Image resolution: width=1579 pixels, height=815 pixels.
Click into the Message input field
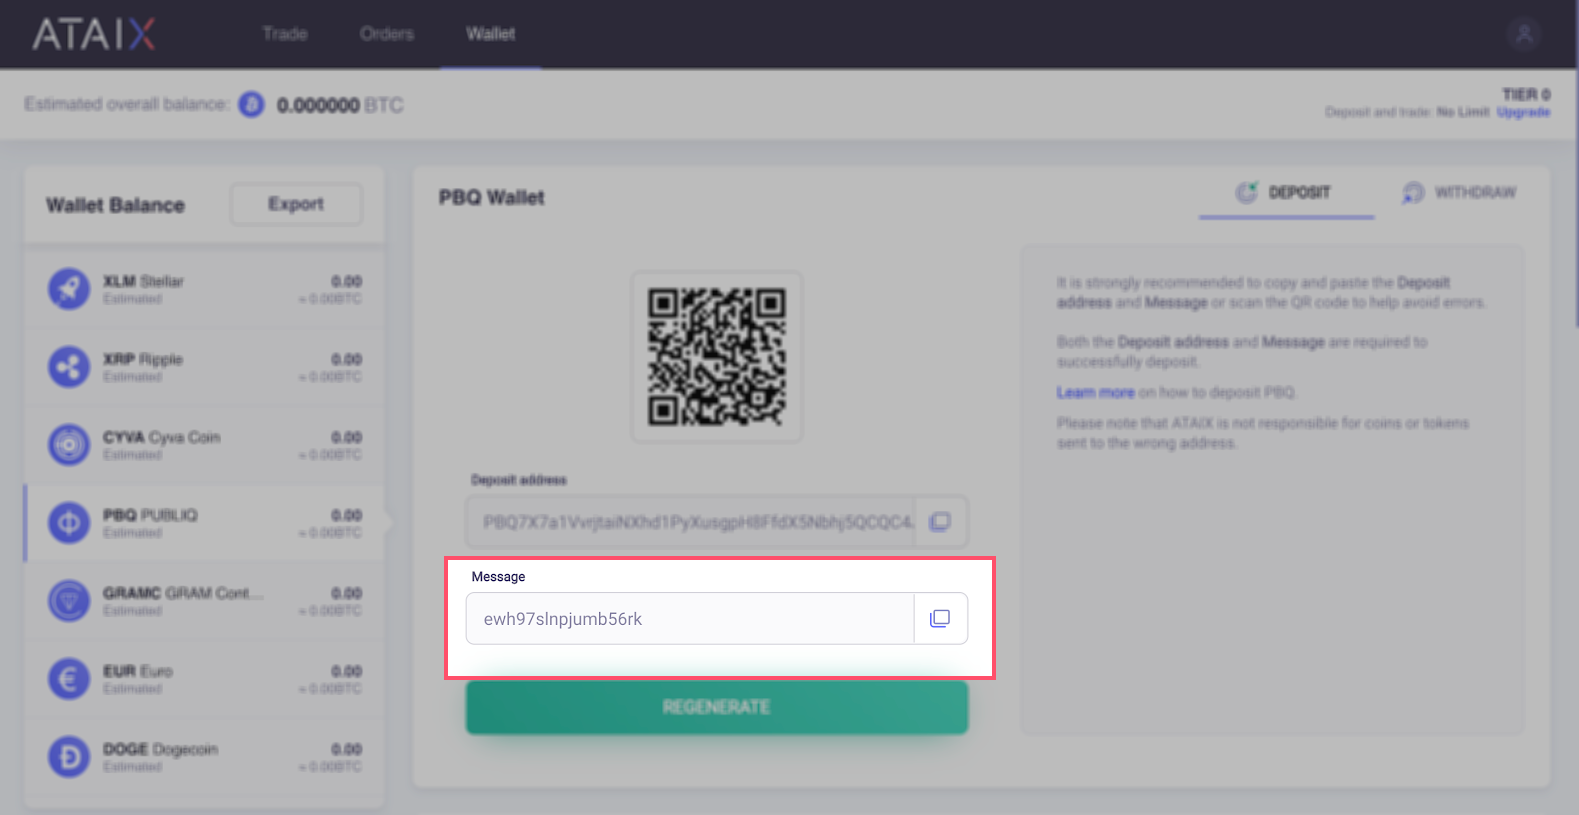[690, 619]
